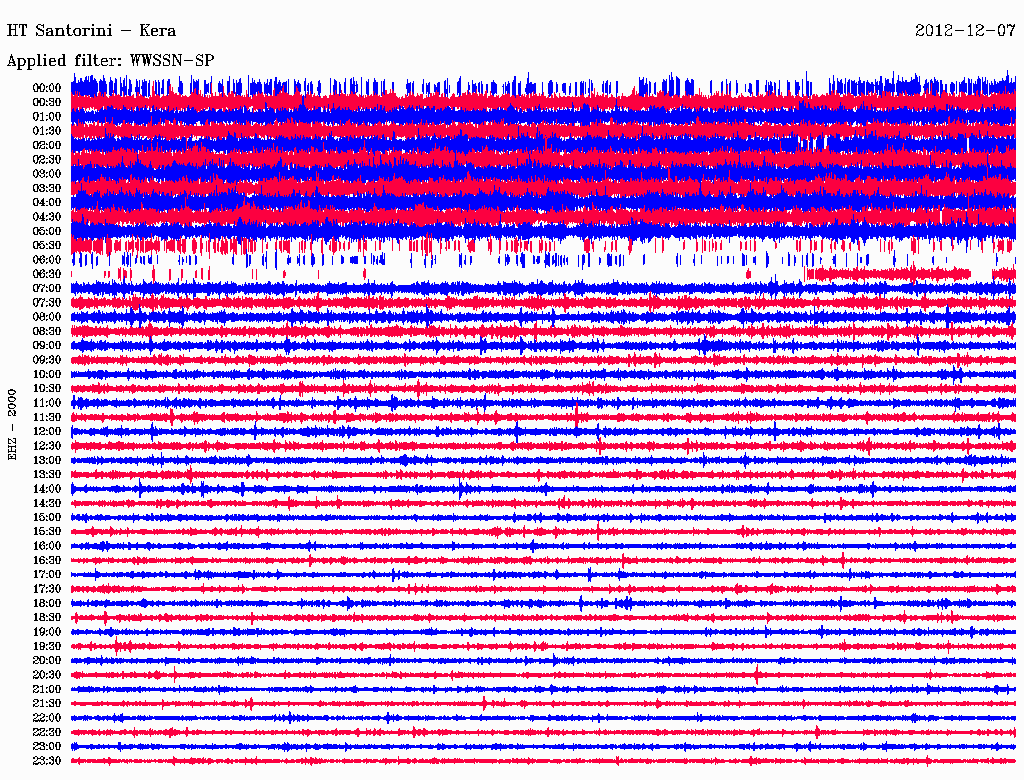Click the 08:30 time label
The height and width of the screenshot is (780, 1024).
tap(47, 332)
